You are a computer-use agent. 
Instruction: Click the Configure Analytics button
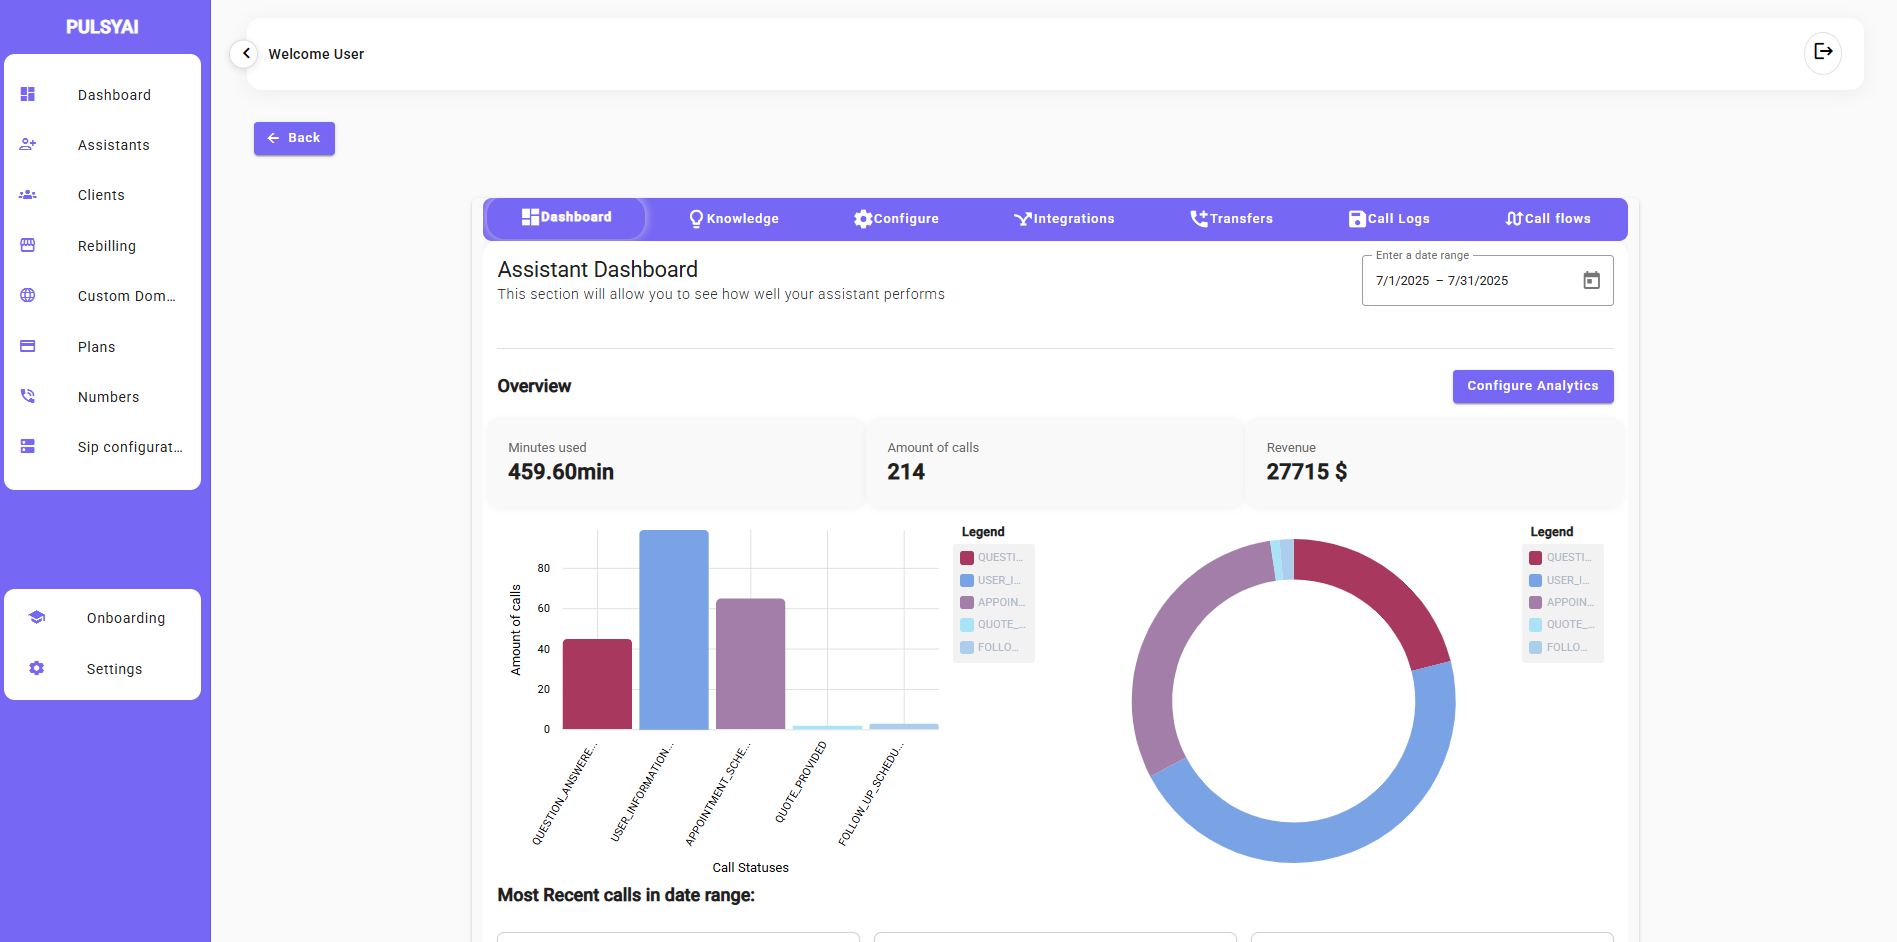[x=1532, y=386]
